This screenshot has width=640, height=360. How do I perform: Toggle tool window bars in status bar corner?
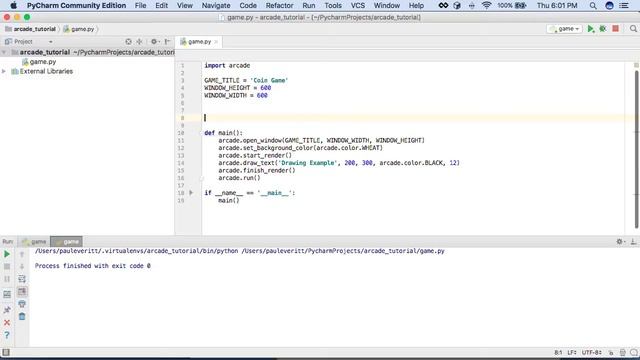click(x=6, y=352)
